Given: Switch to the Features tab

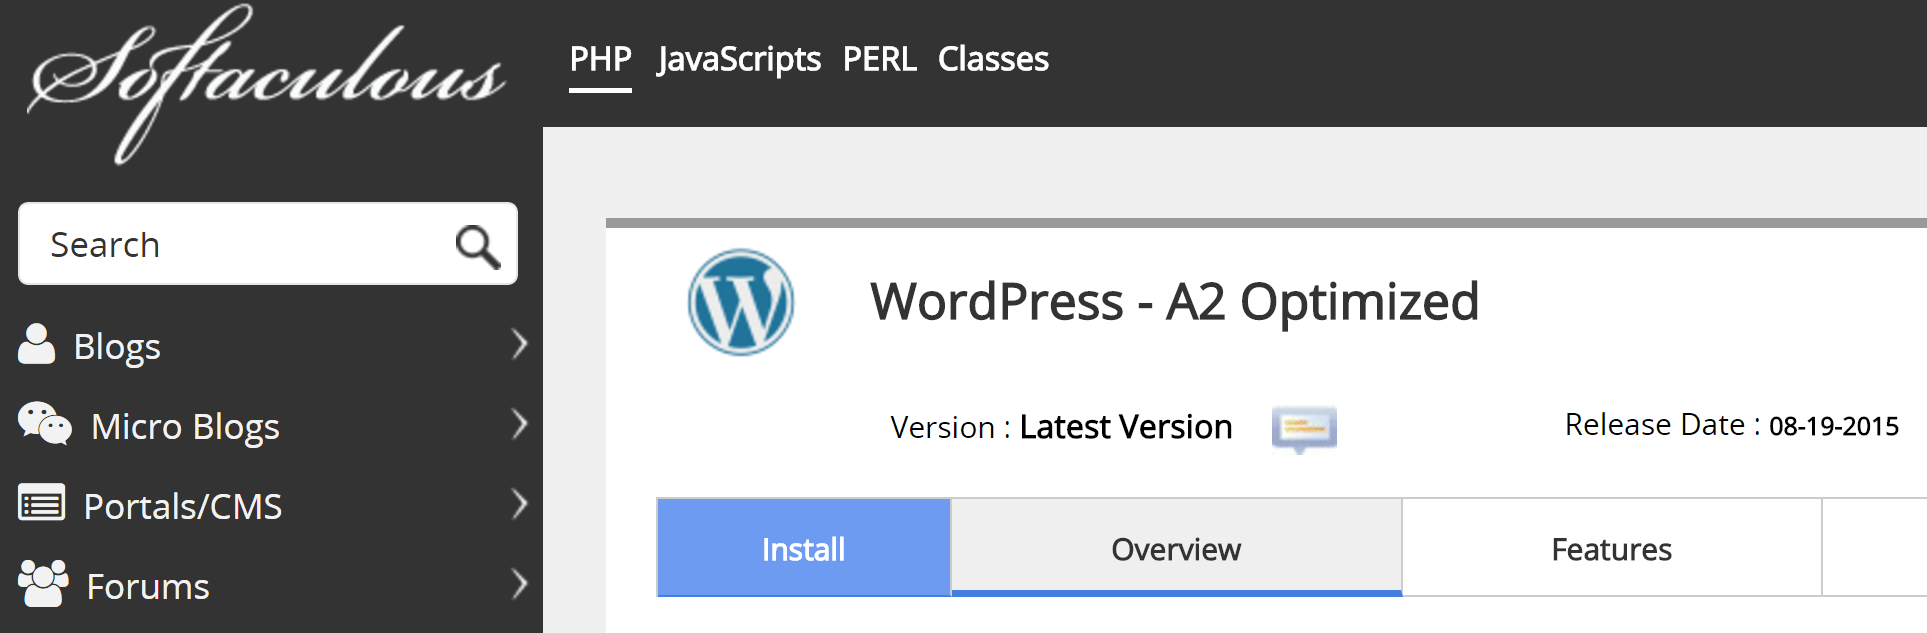Looking at the screenshot, I should coord(1612,547).
